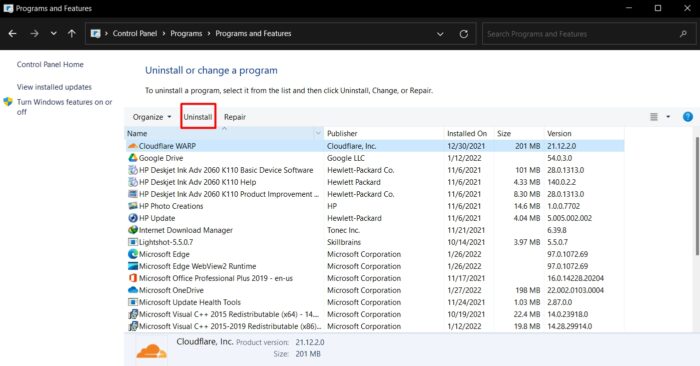Sort by the Size column header
The image size is (700, 366).
[x=519, y=133]
